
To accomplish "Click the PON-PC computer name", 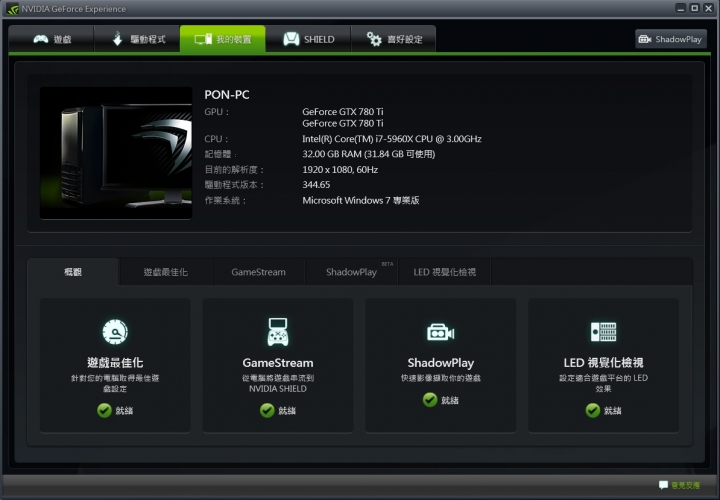I will (227, 95).
